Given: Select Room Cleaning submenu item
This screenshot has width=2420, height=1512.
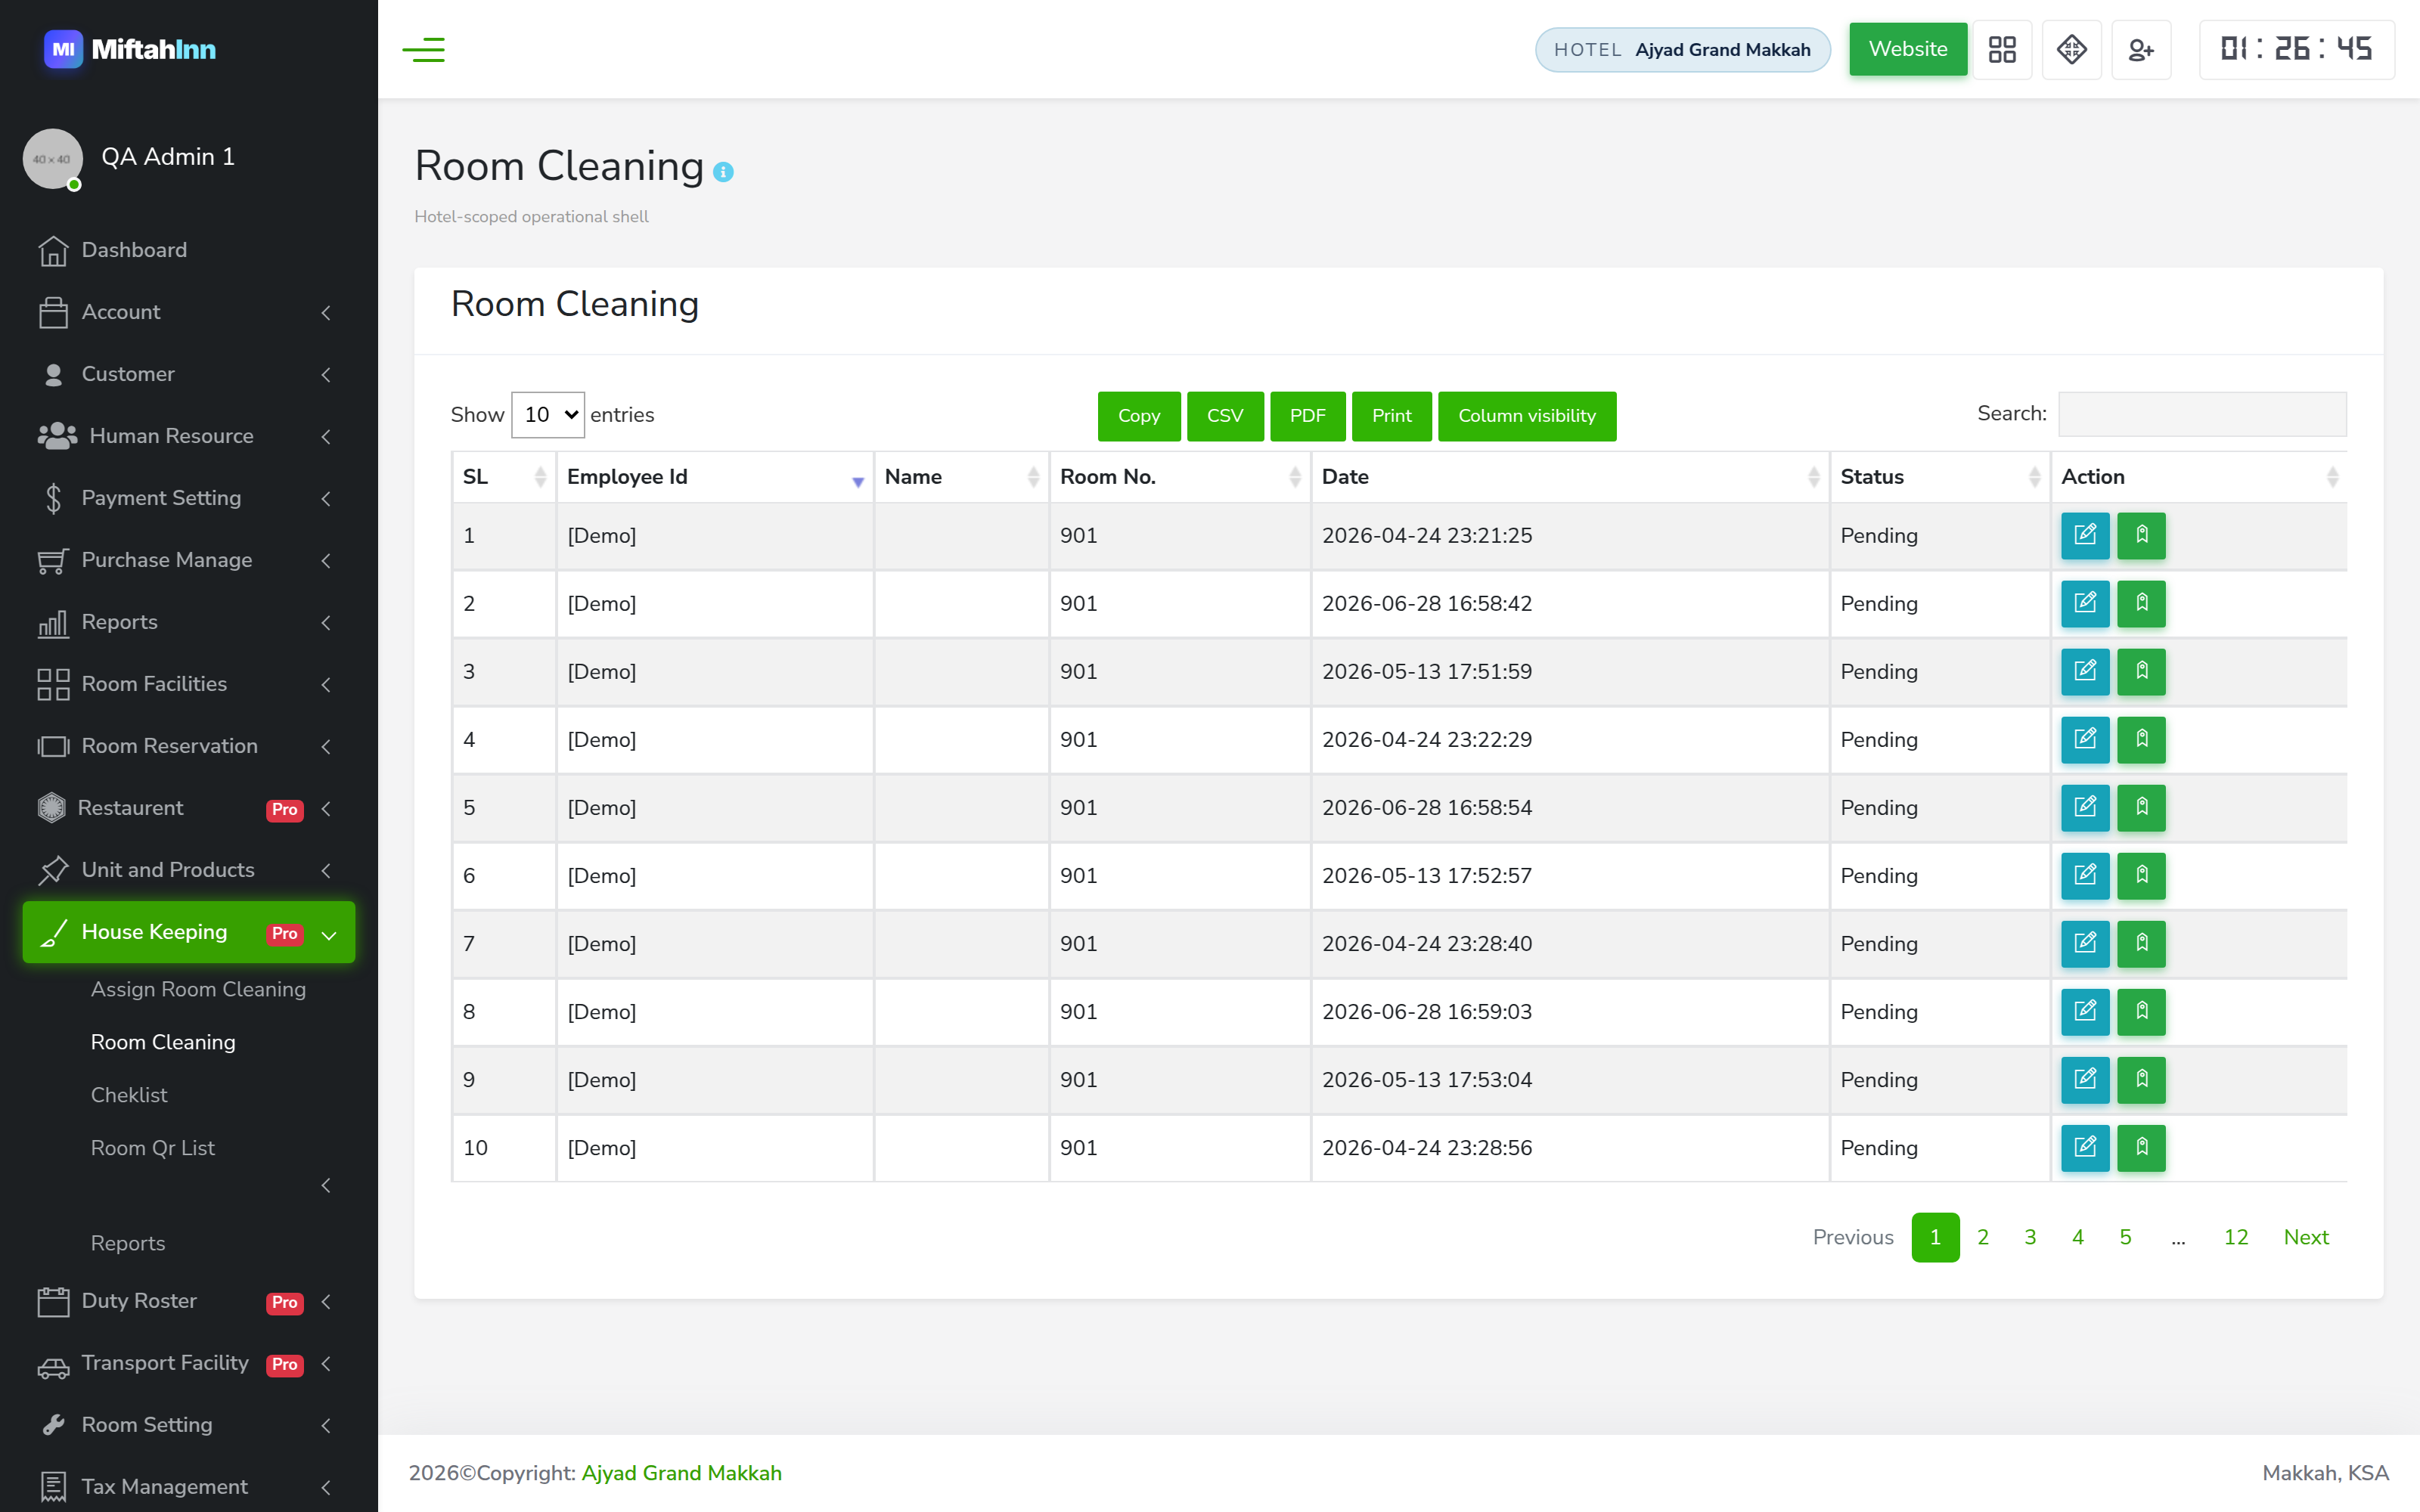Looking at the screenshot, I should point(163,1042).
